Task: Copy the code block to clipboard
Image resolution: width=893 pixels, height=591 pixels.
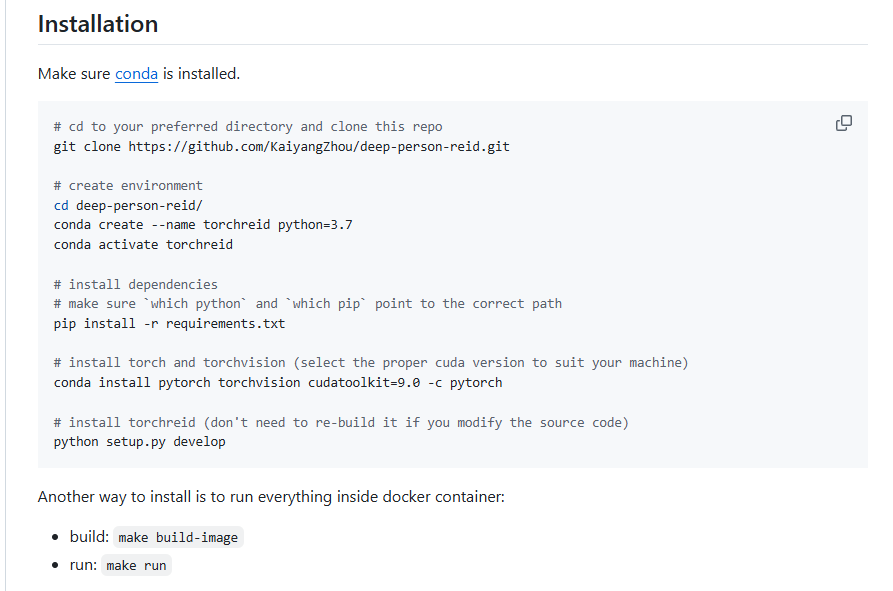Action: 844,122
